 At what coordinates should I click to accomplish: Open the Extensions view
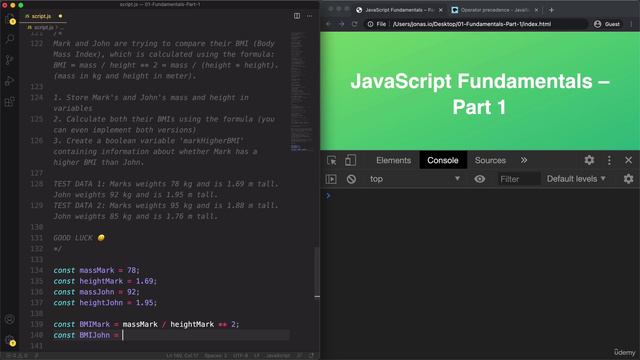pos(10,102)
